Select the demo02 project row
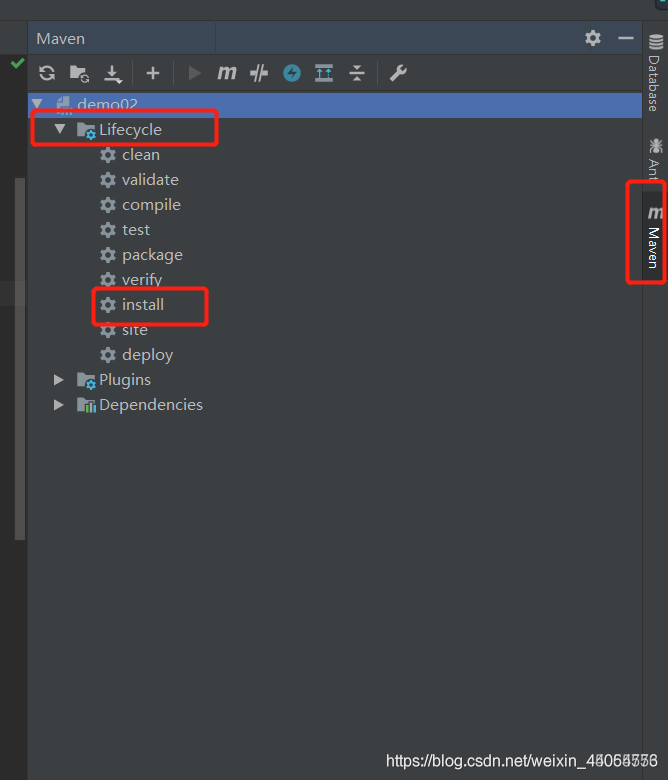The width and height of the screenshot is (668, 780). [x=335, y=104]
